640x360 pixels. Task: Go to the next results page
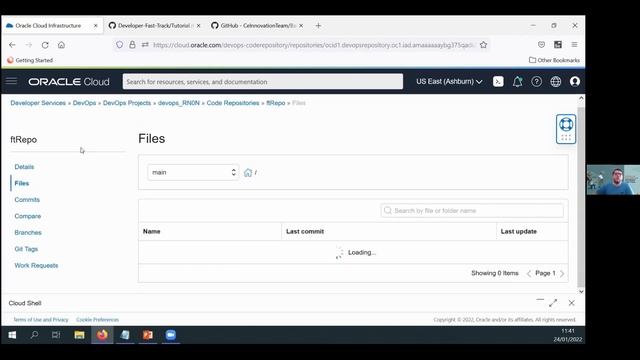pyautogui.click(x=562, y=273)
